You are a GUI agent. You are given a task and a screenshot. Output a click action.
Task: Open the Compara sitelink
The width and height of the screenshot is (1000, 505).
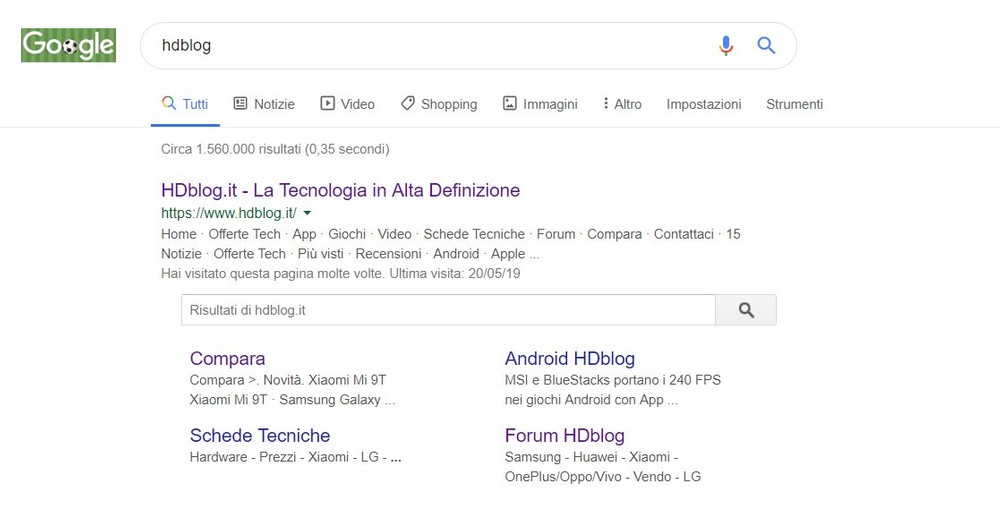228,358
